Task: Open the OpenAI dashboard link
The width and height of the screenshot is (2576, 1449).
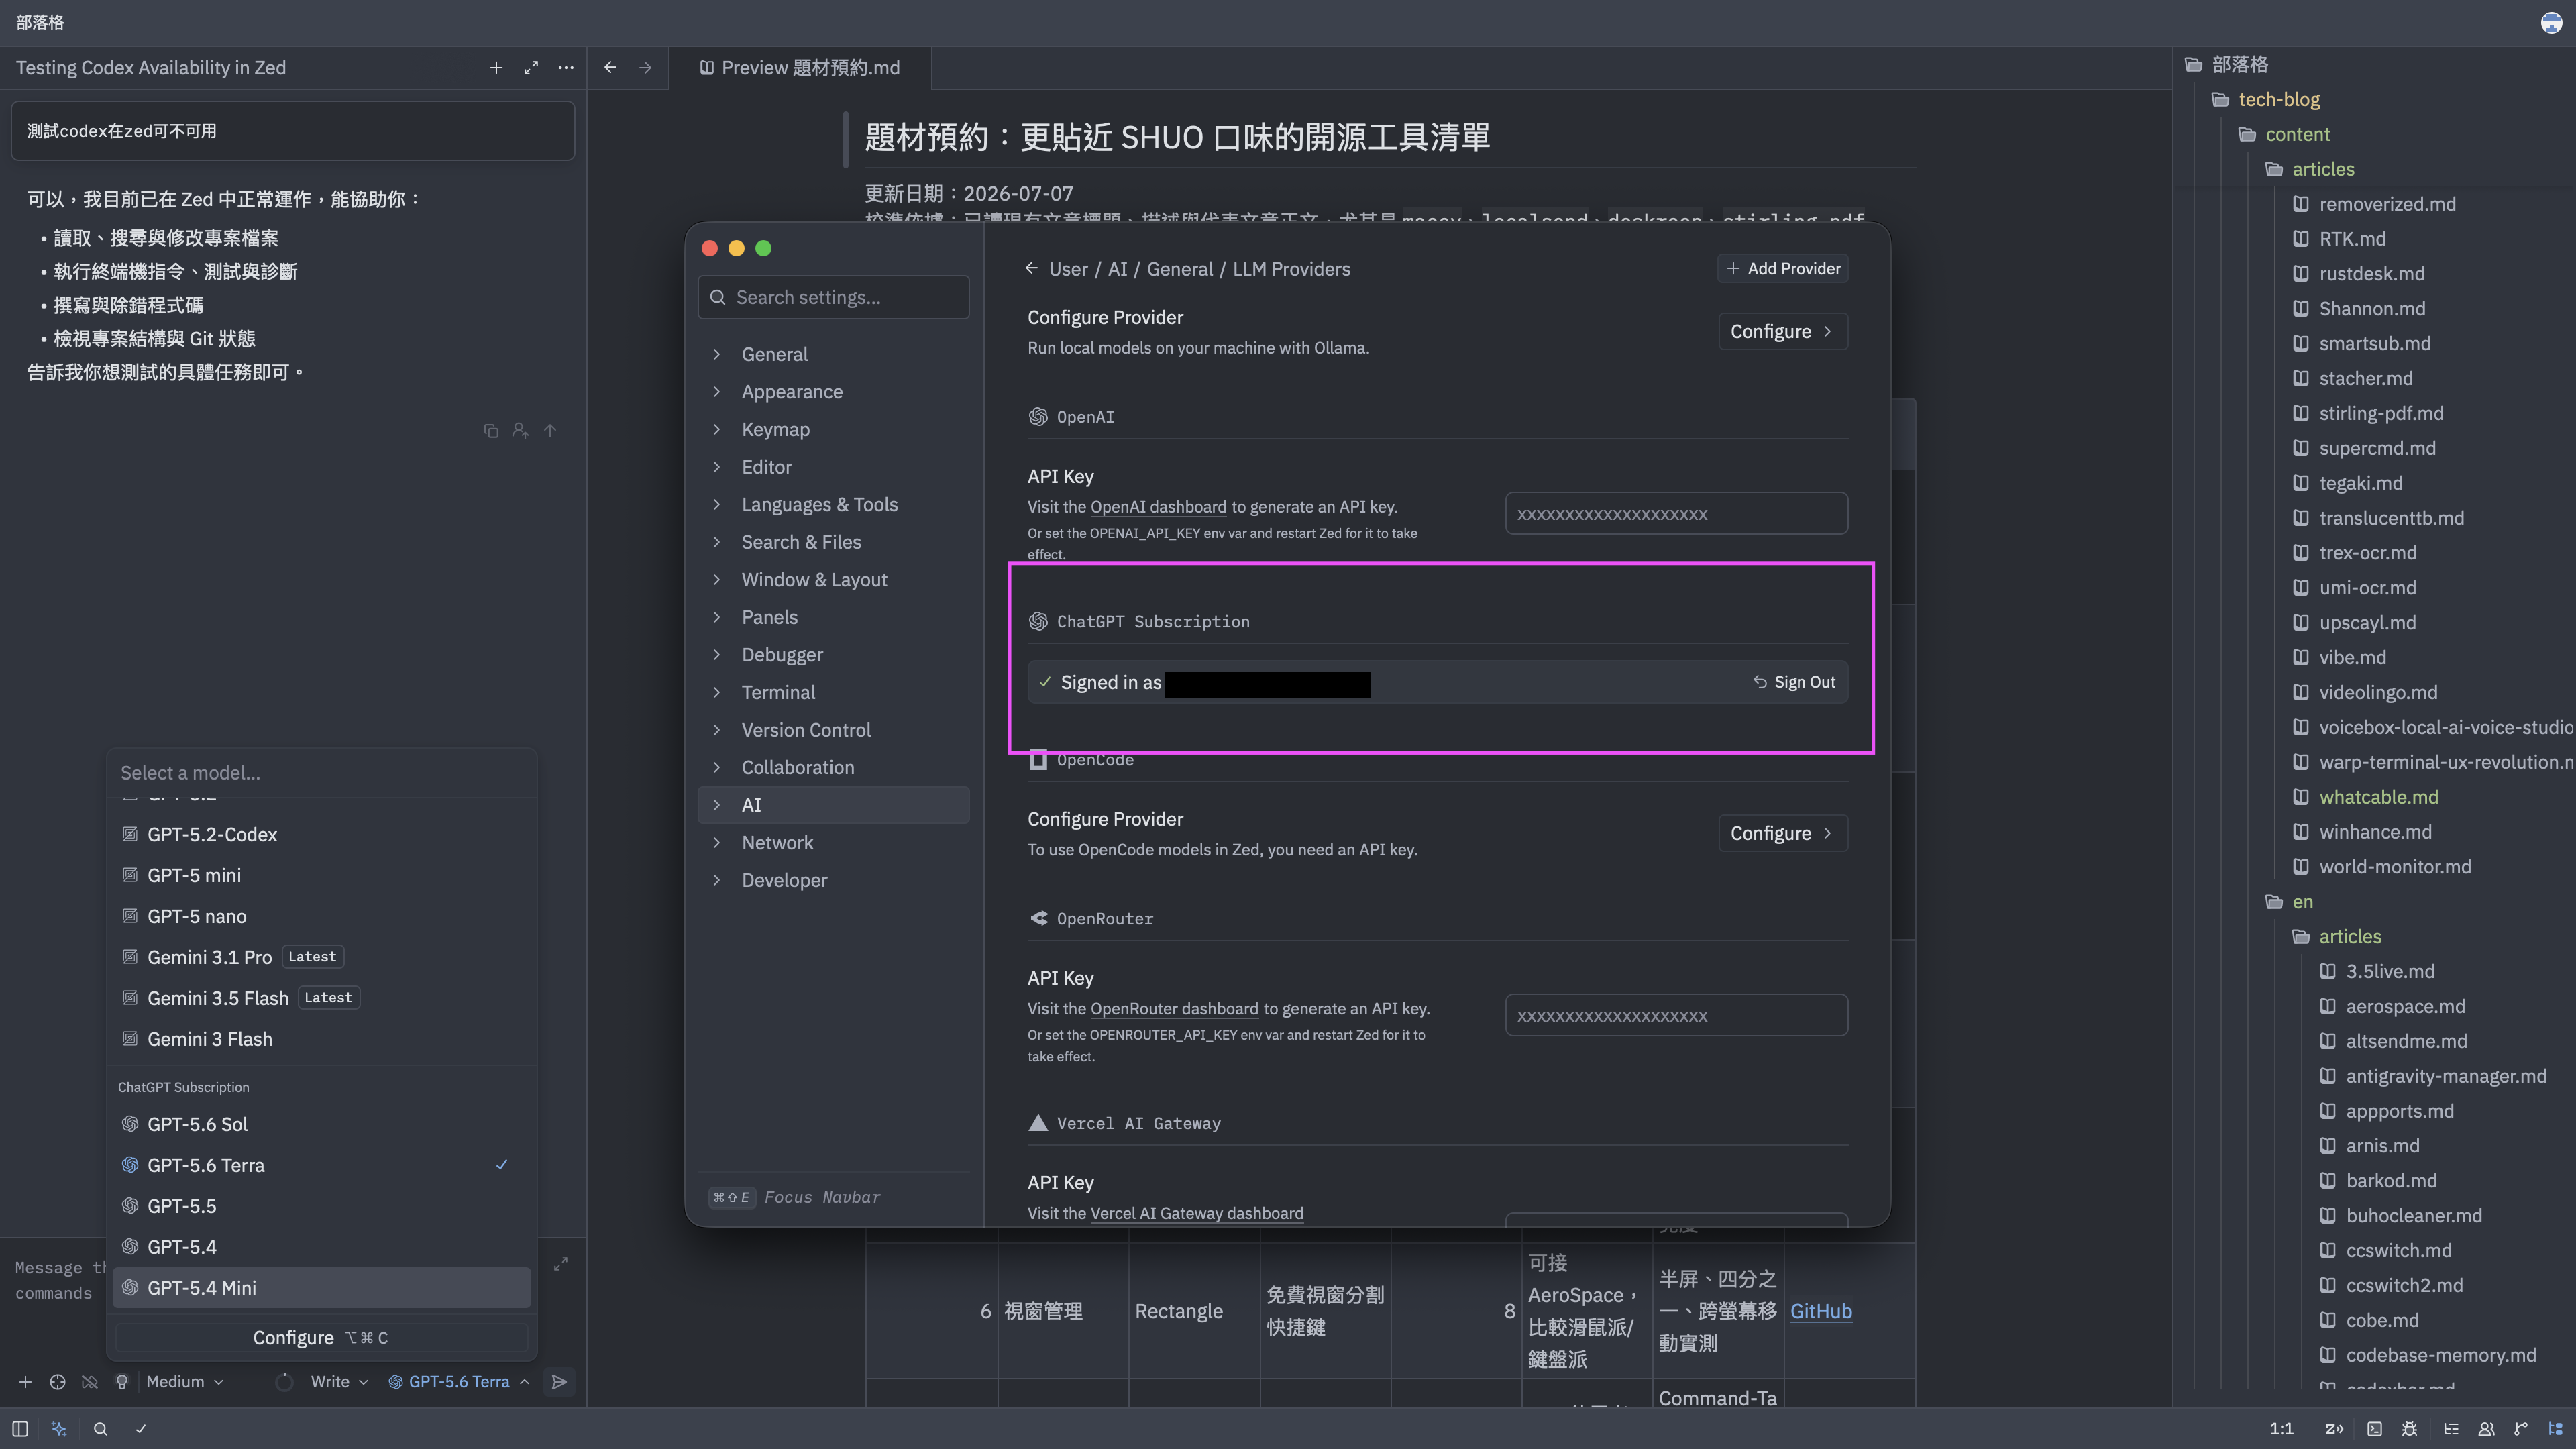Action: (1158, 507)
